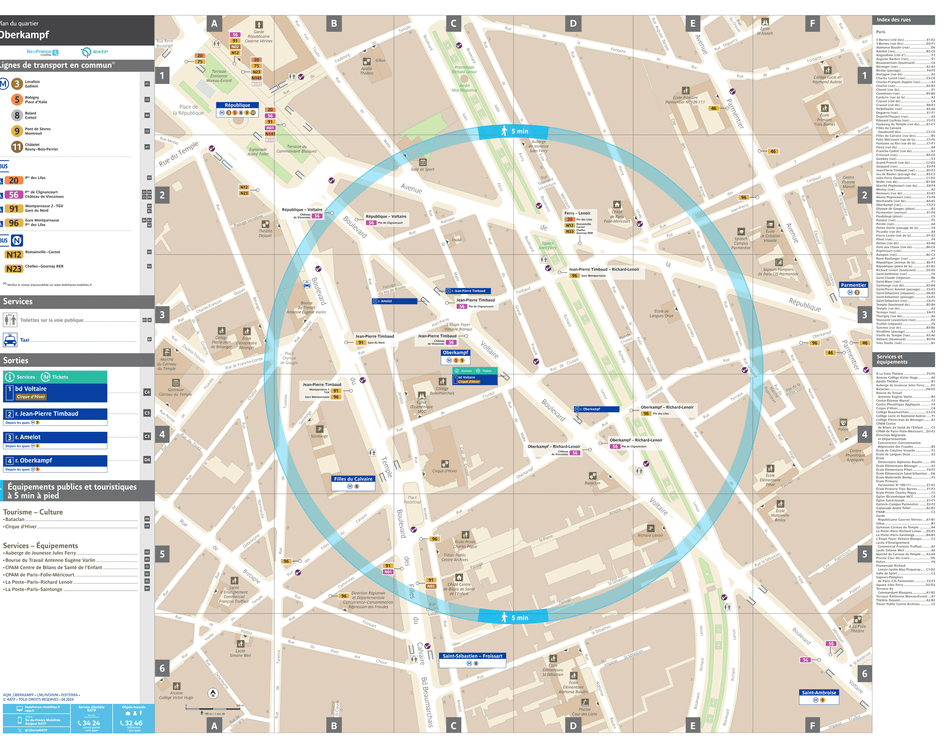Image resolution: width=944 pixels, height=748 pixels.
Task: Click the Île-de-France Mobilités logo
Action: (42, 52)
